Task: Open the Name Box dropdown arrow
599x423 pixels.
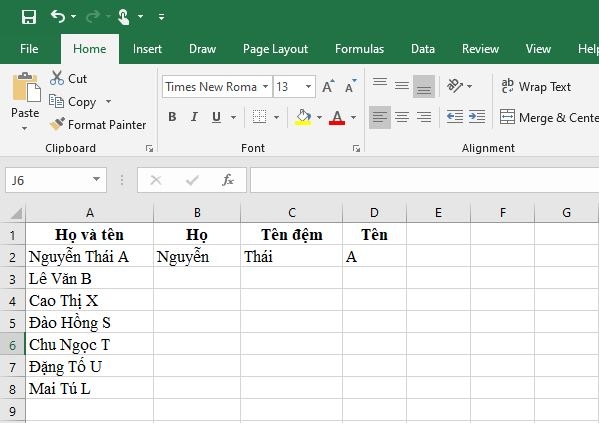Action: (97, 179)
